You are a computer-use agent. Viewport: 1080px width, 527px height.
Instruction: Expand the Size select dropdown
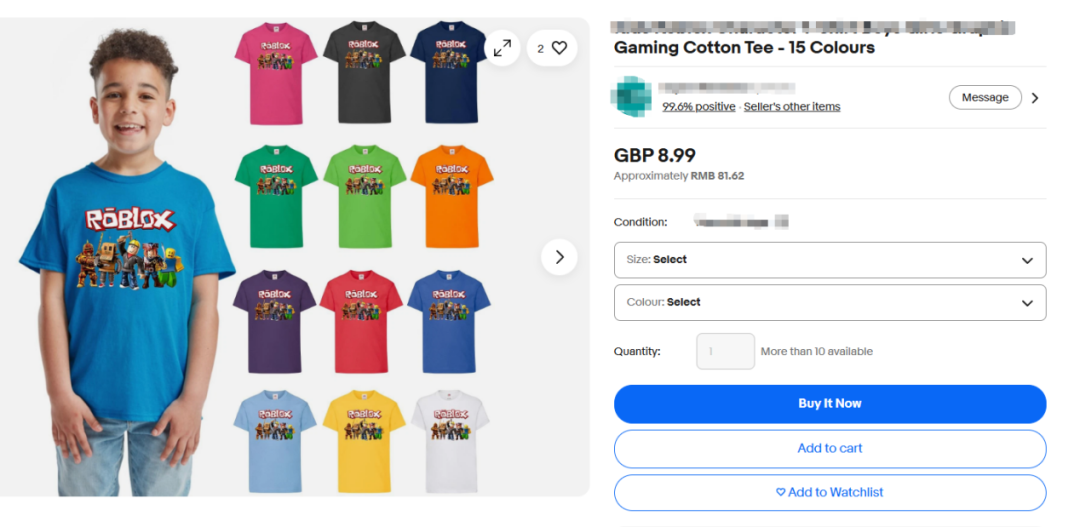click(x=830, y=260)
